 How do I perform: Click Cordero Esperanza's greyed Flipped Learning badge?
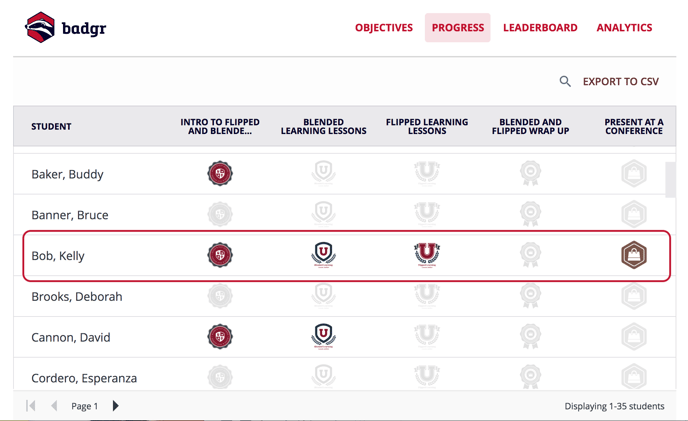click(x=426, y=377)
